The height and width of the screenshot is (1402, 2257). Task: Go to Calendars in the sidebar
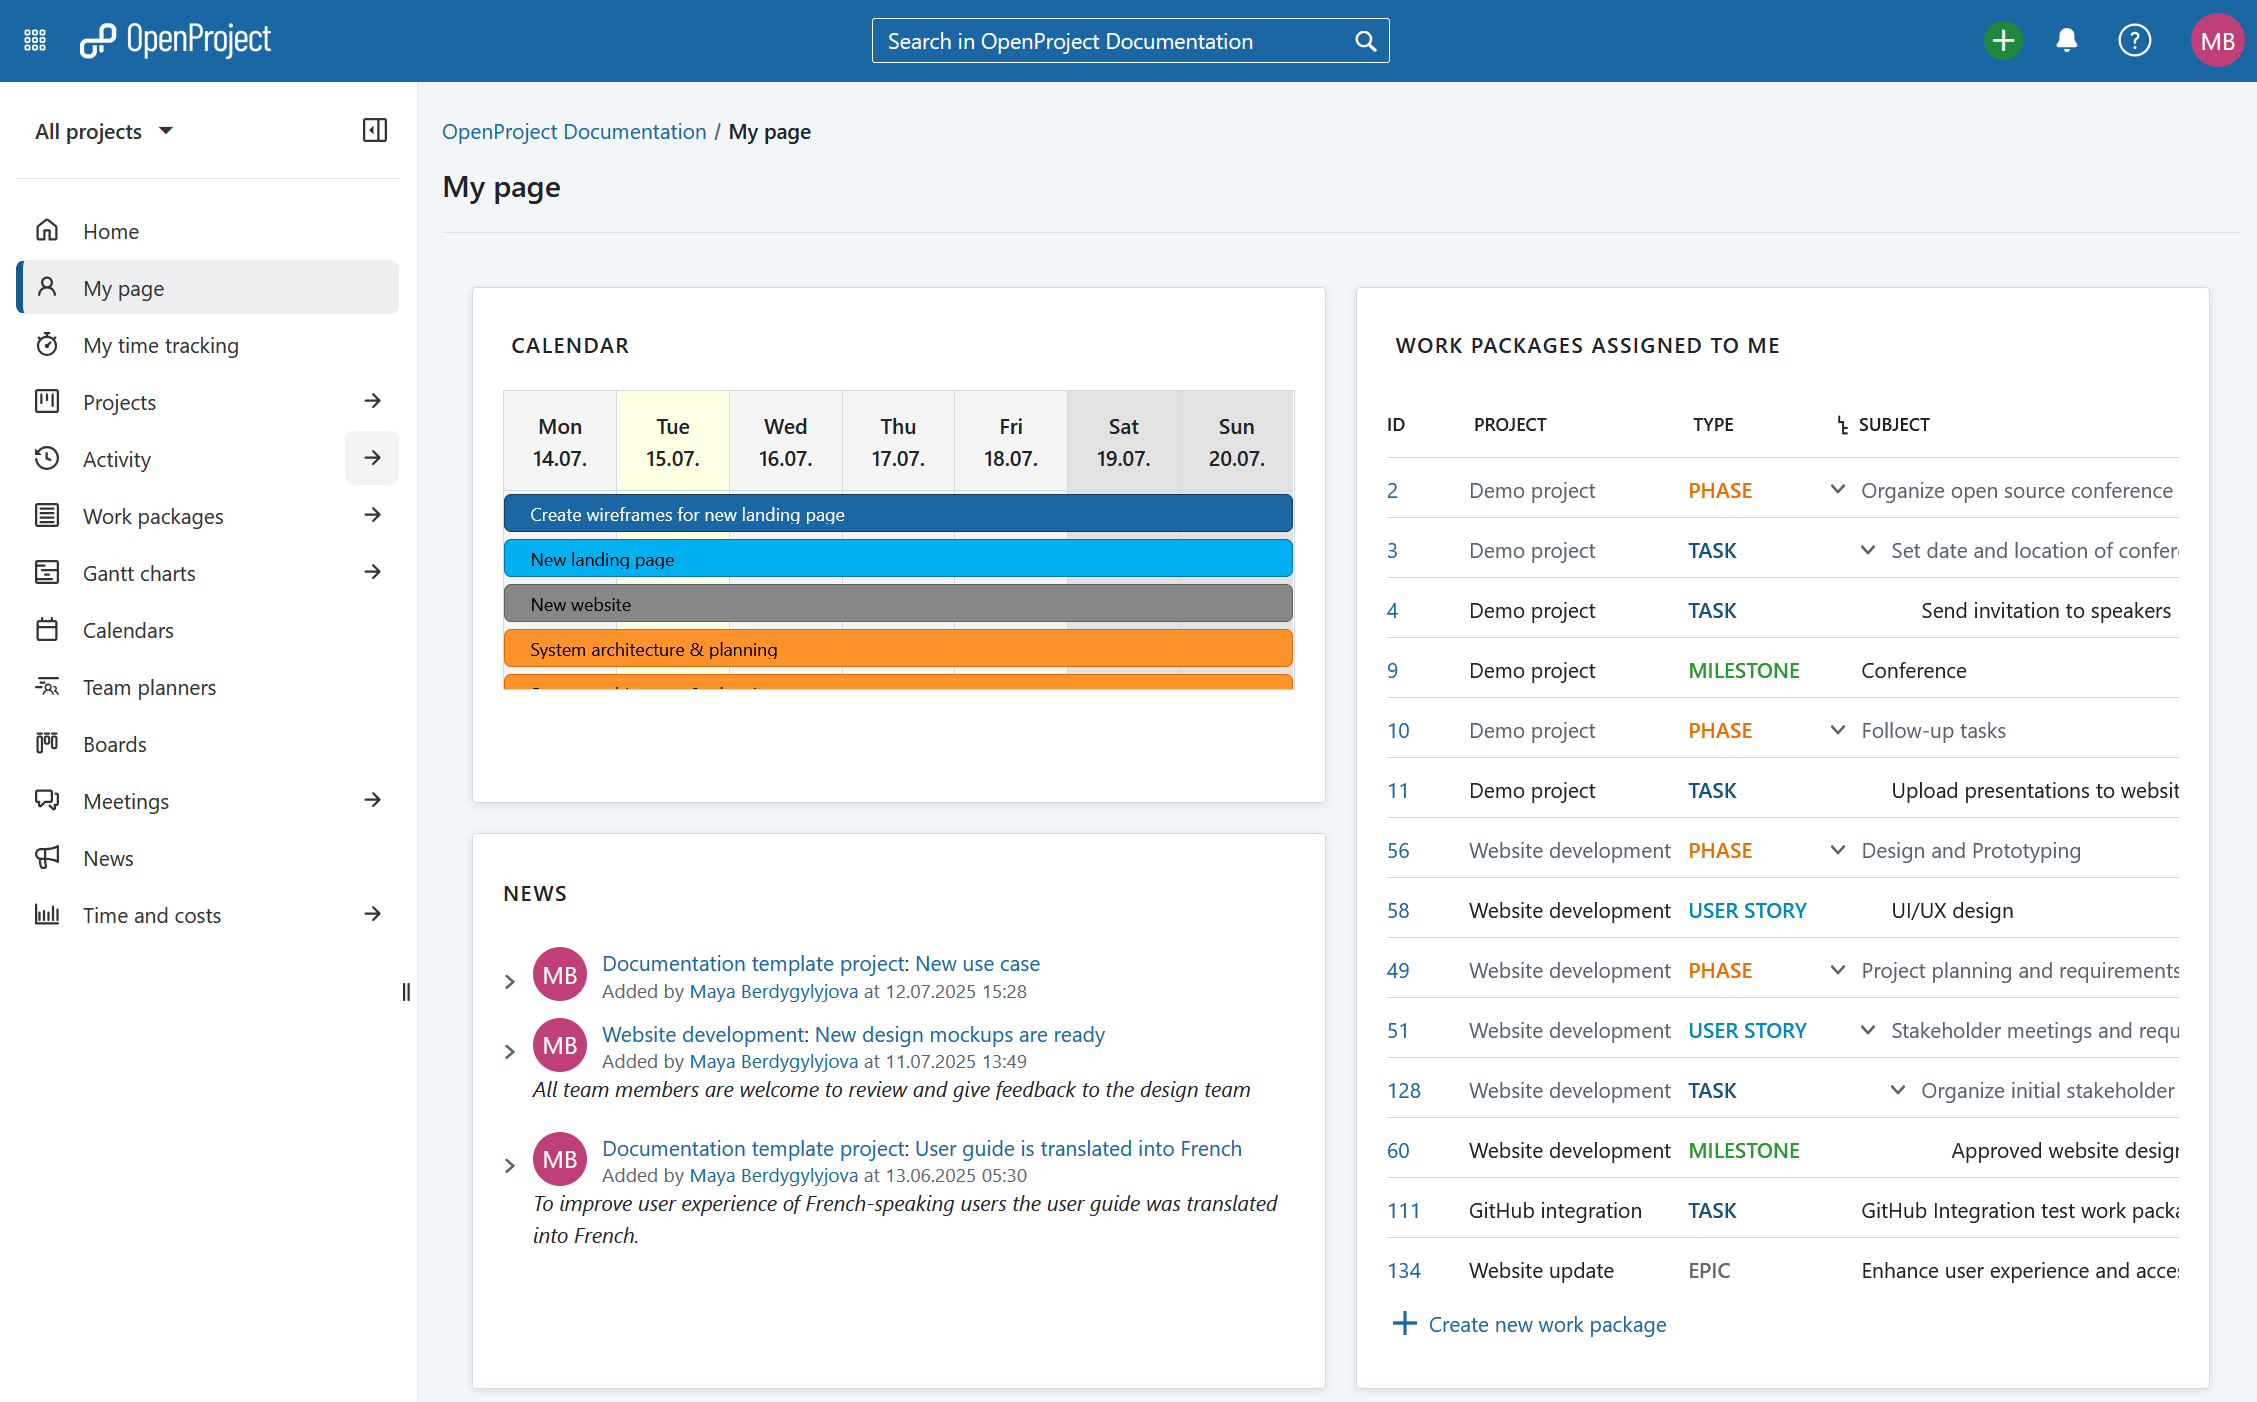pyautogui.click(x=208, y=630)
